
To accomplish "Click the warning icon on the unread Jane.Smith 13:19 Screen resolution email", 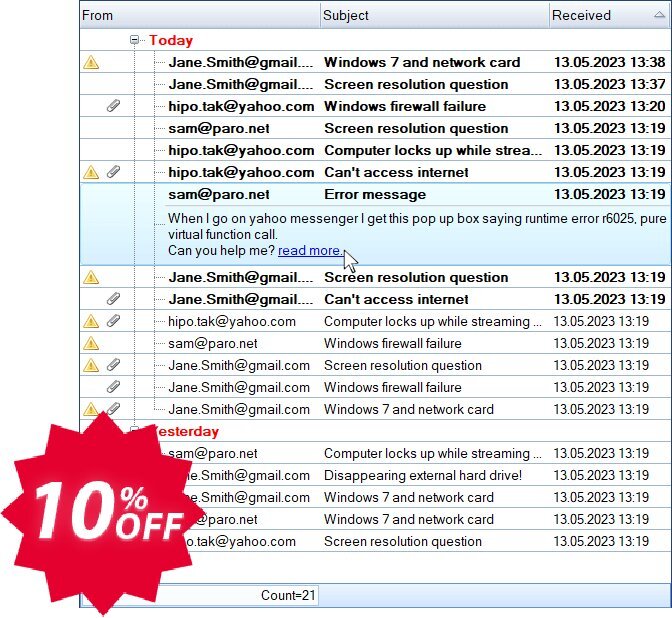I will [x=91, y=277].
